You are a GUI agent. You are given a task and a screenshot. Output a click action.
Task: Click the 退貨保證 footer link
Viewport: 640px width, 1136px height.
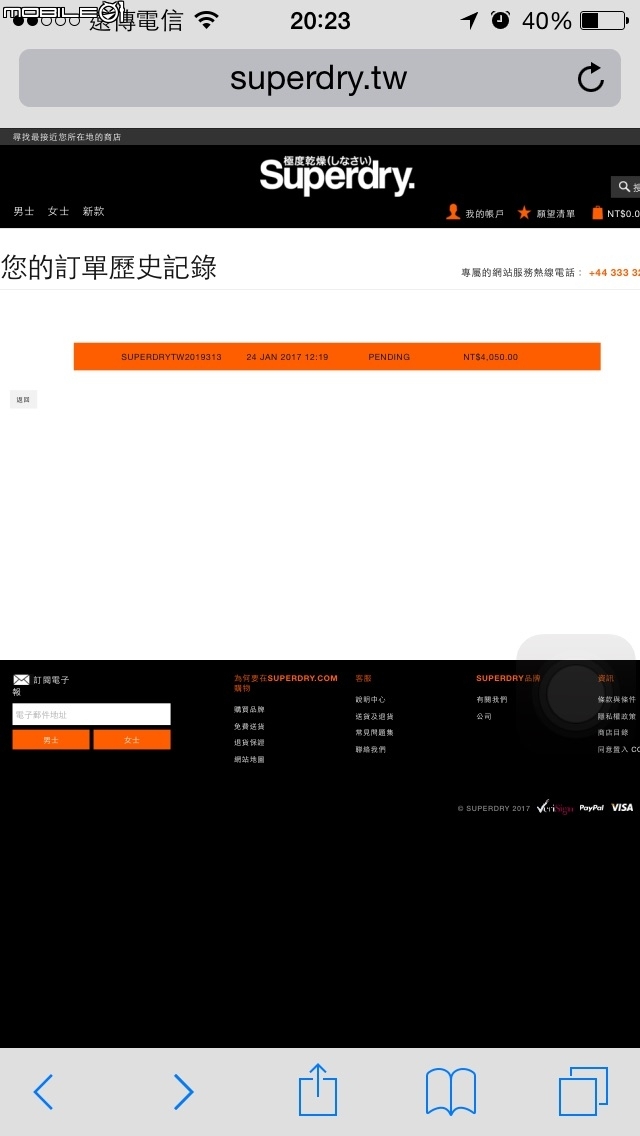pyautogui.click(x=249, y=743)
